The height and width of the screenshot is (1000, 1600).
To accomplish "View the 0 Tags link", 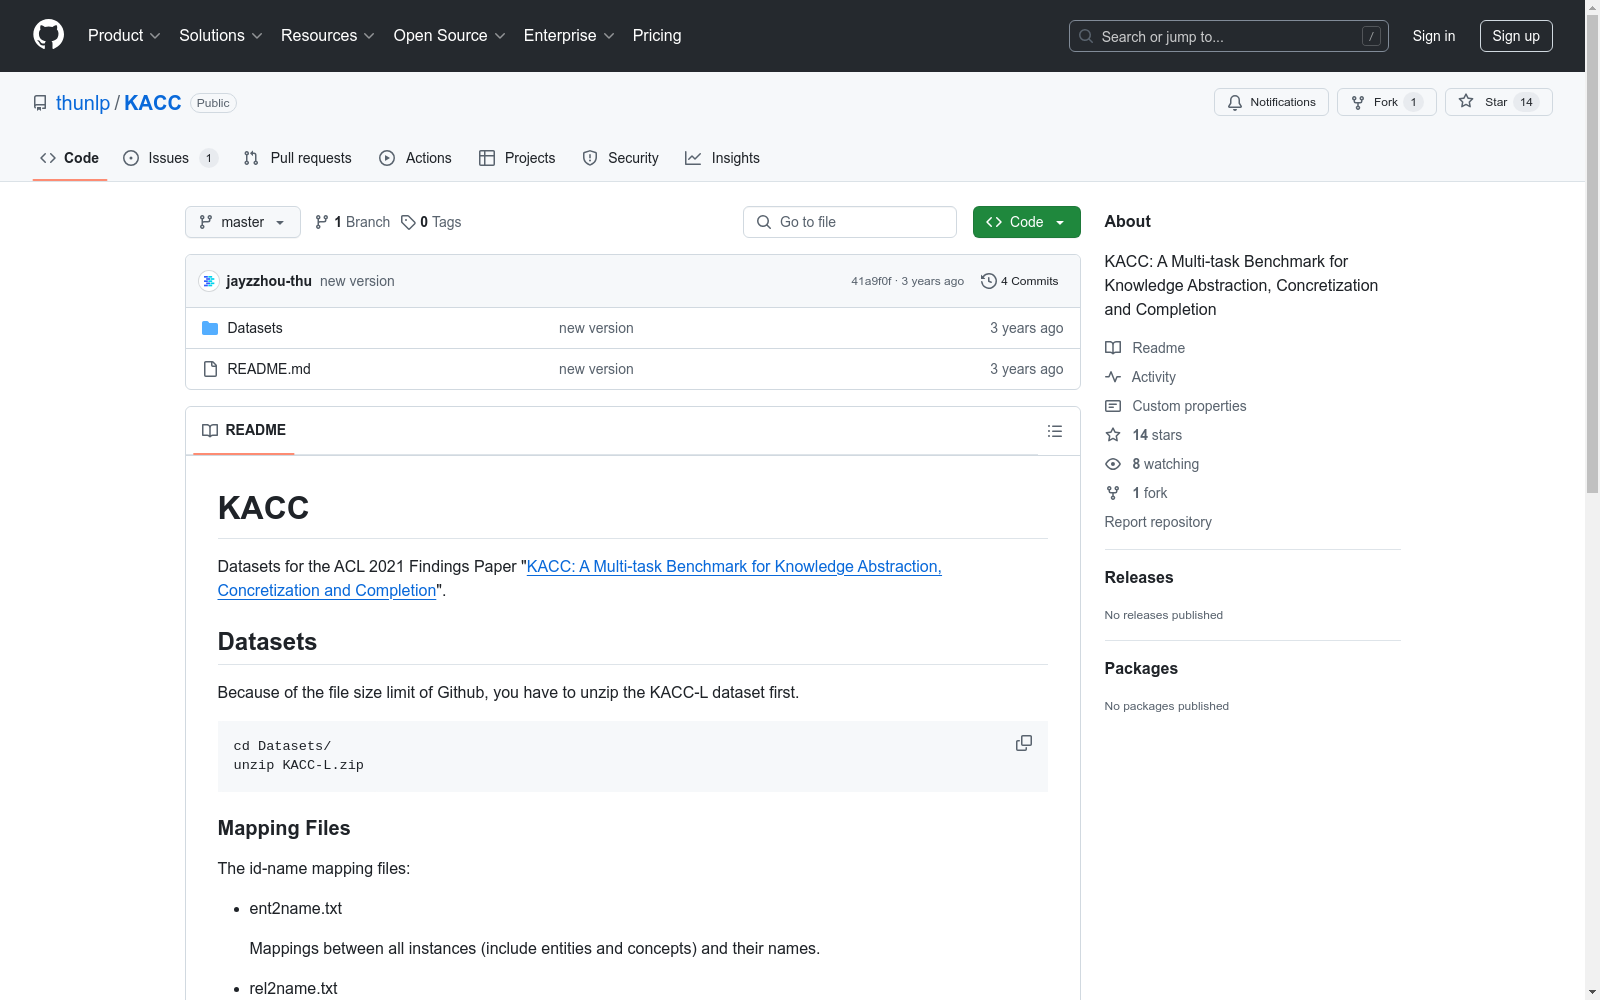I will (x=431, y=222).
